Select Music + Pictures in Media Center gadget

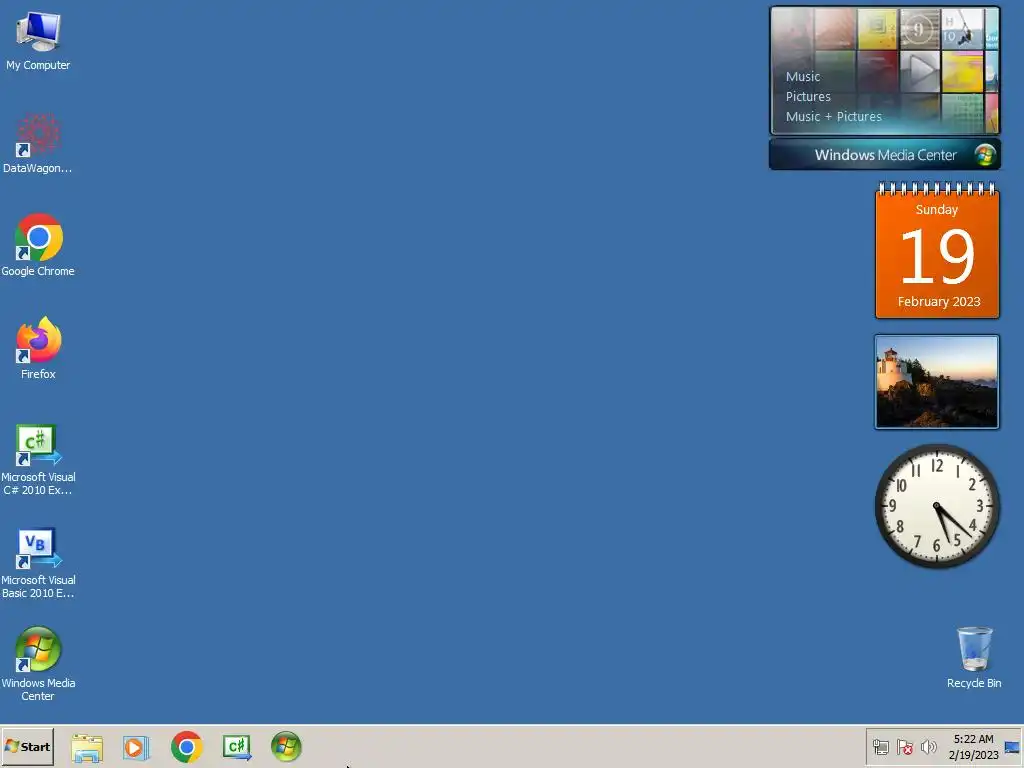pyautogui.click(x=833, y=117)
